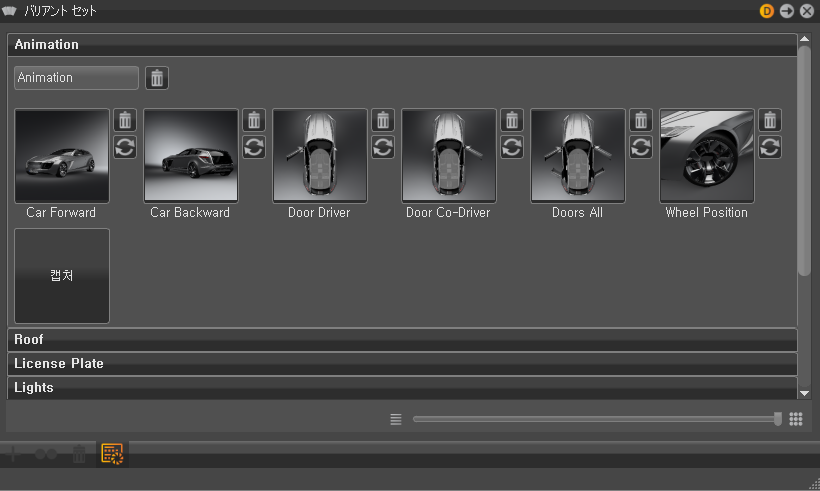Refresh the Door Driver thumbnail
Viewport: 820px width, 491px height.
click(x=383, y=147)
